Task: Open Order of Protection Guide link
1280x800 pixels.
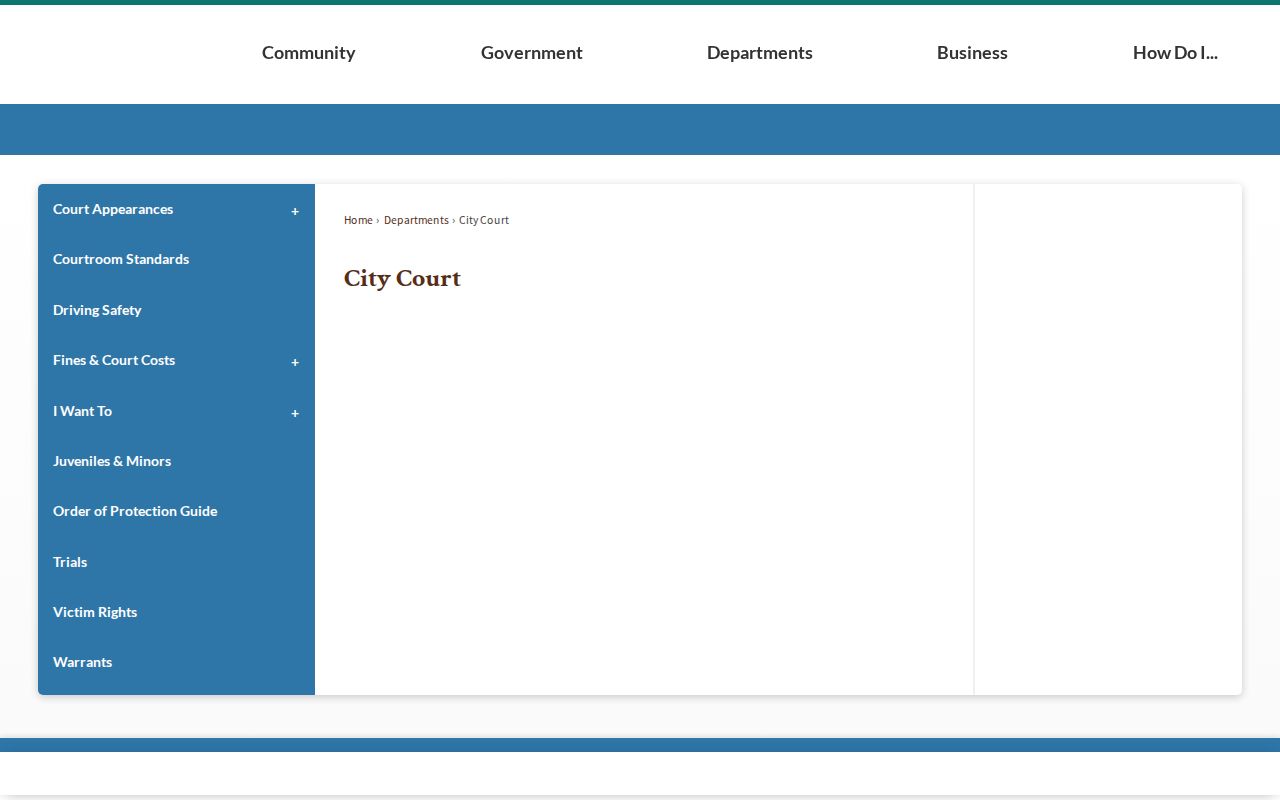Action: click(x=135, y=511)
